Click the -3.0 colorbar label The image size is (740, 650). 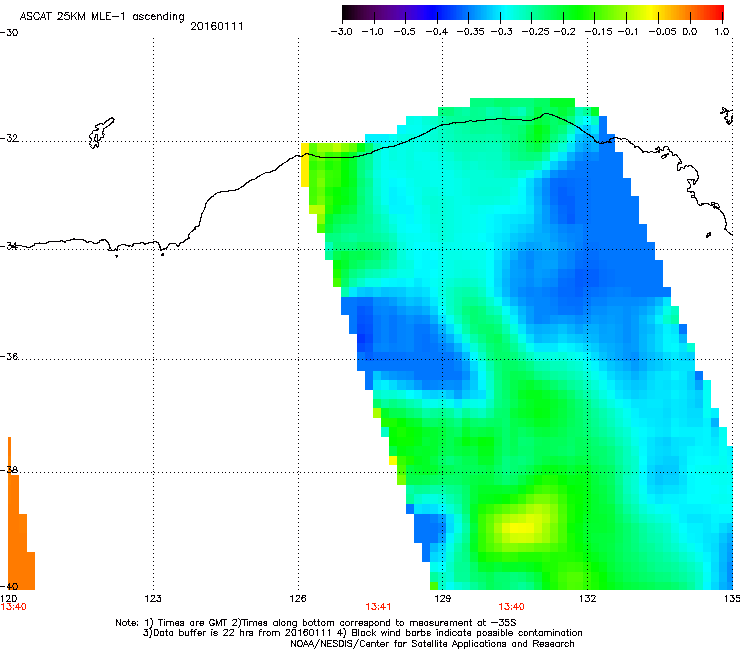pyautogui.click(x=341, y=32)
